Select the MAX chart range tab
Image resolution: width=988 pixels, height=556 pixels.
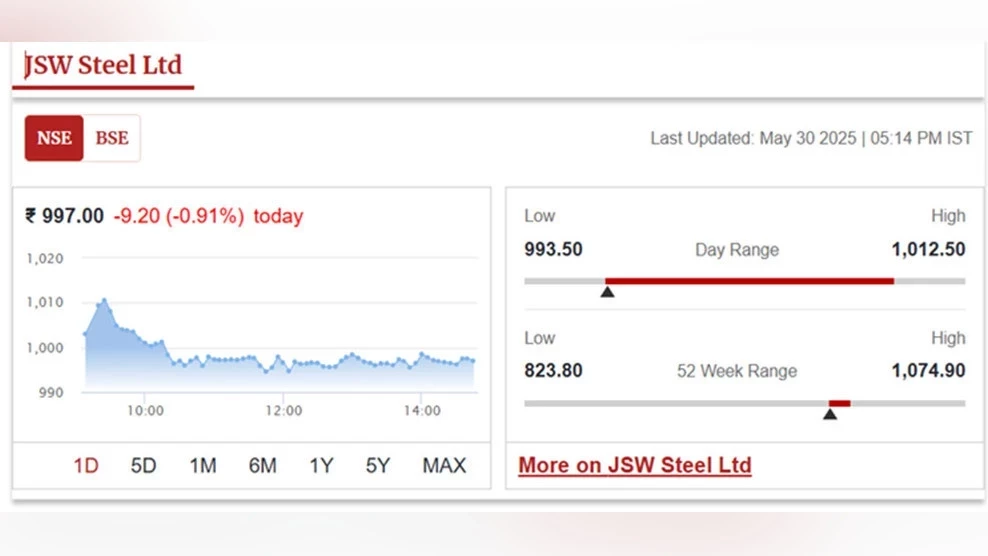pyautogui.click(x=444, y=466)
